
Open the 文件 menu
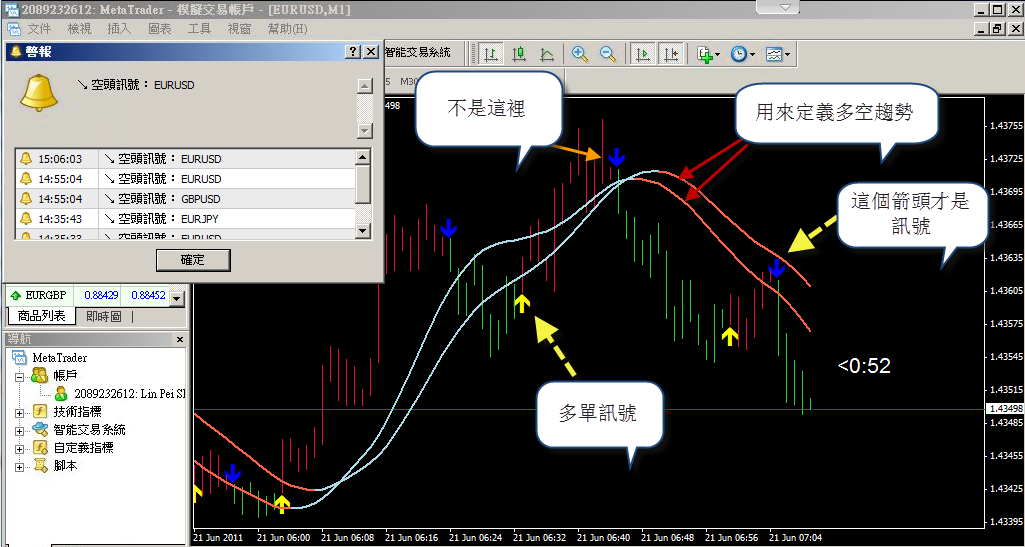(39, 29)
